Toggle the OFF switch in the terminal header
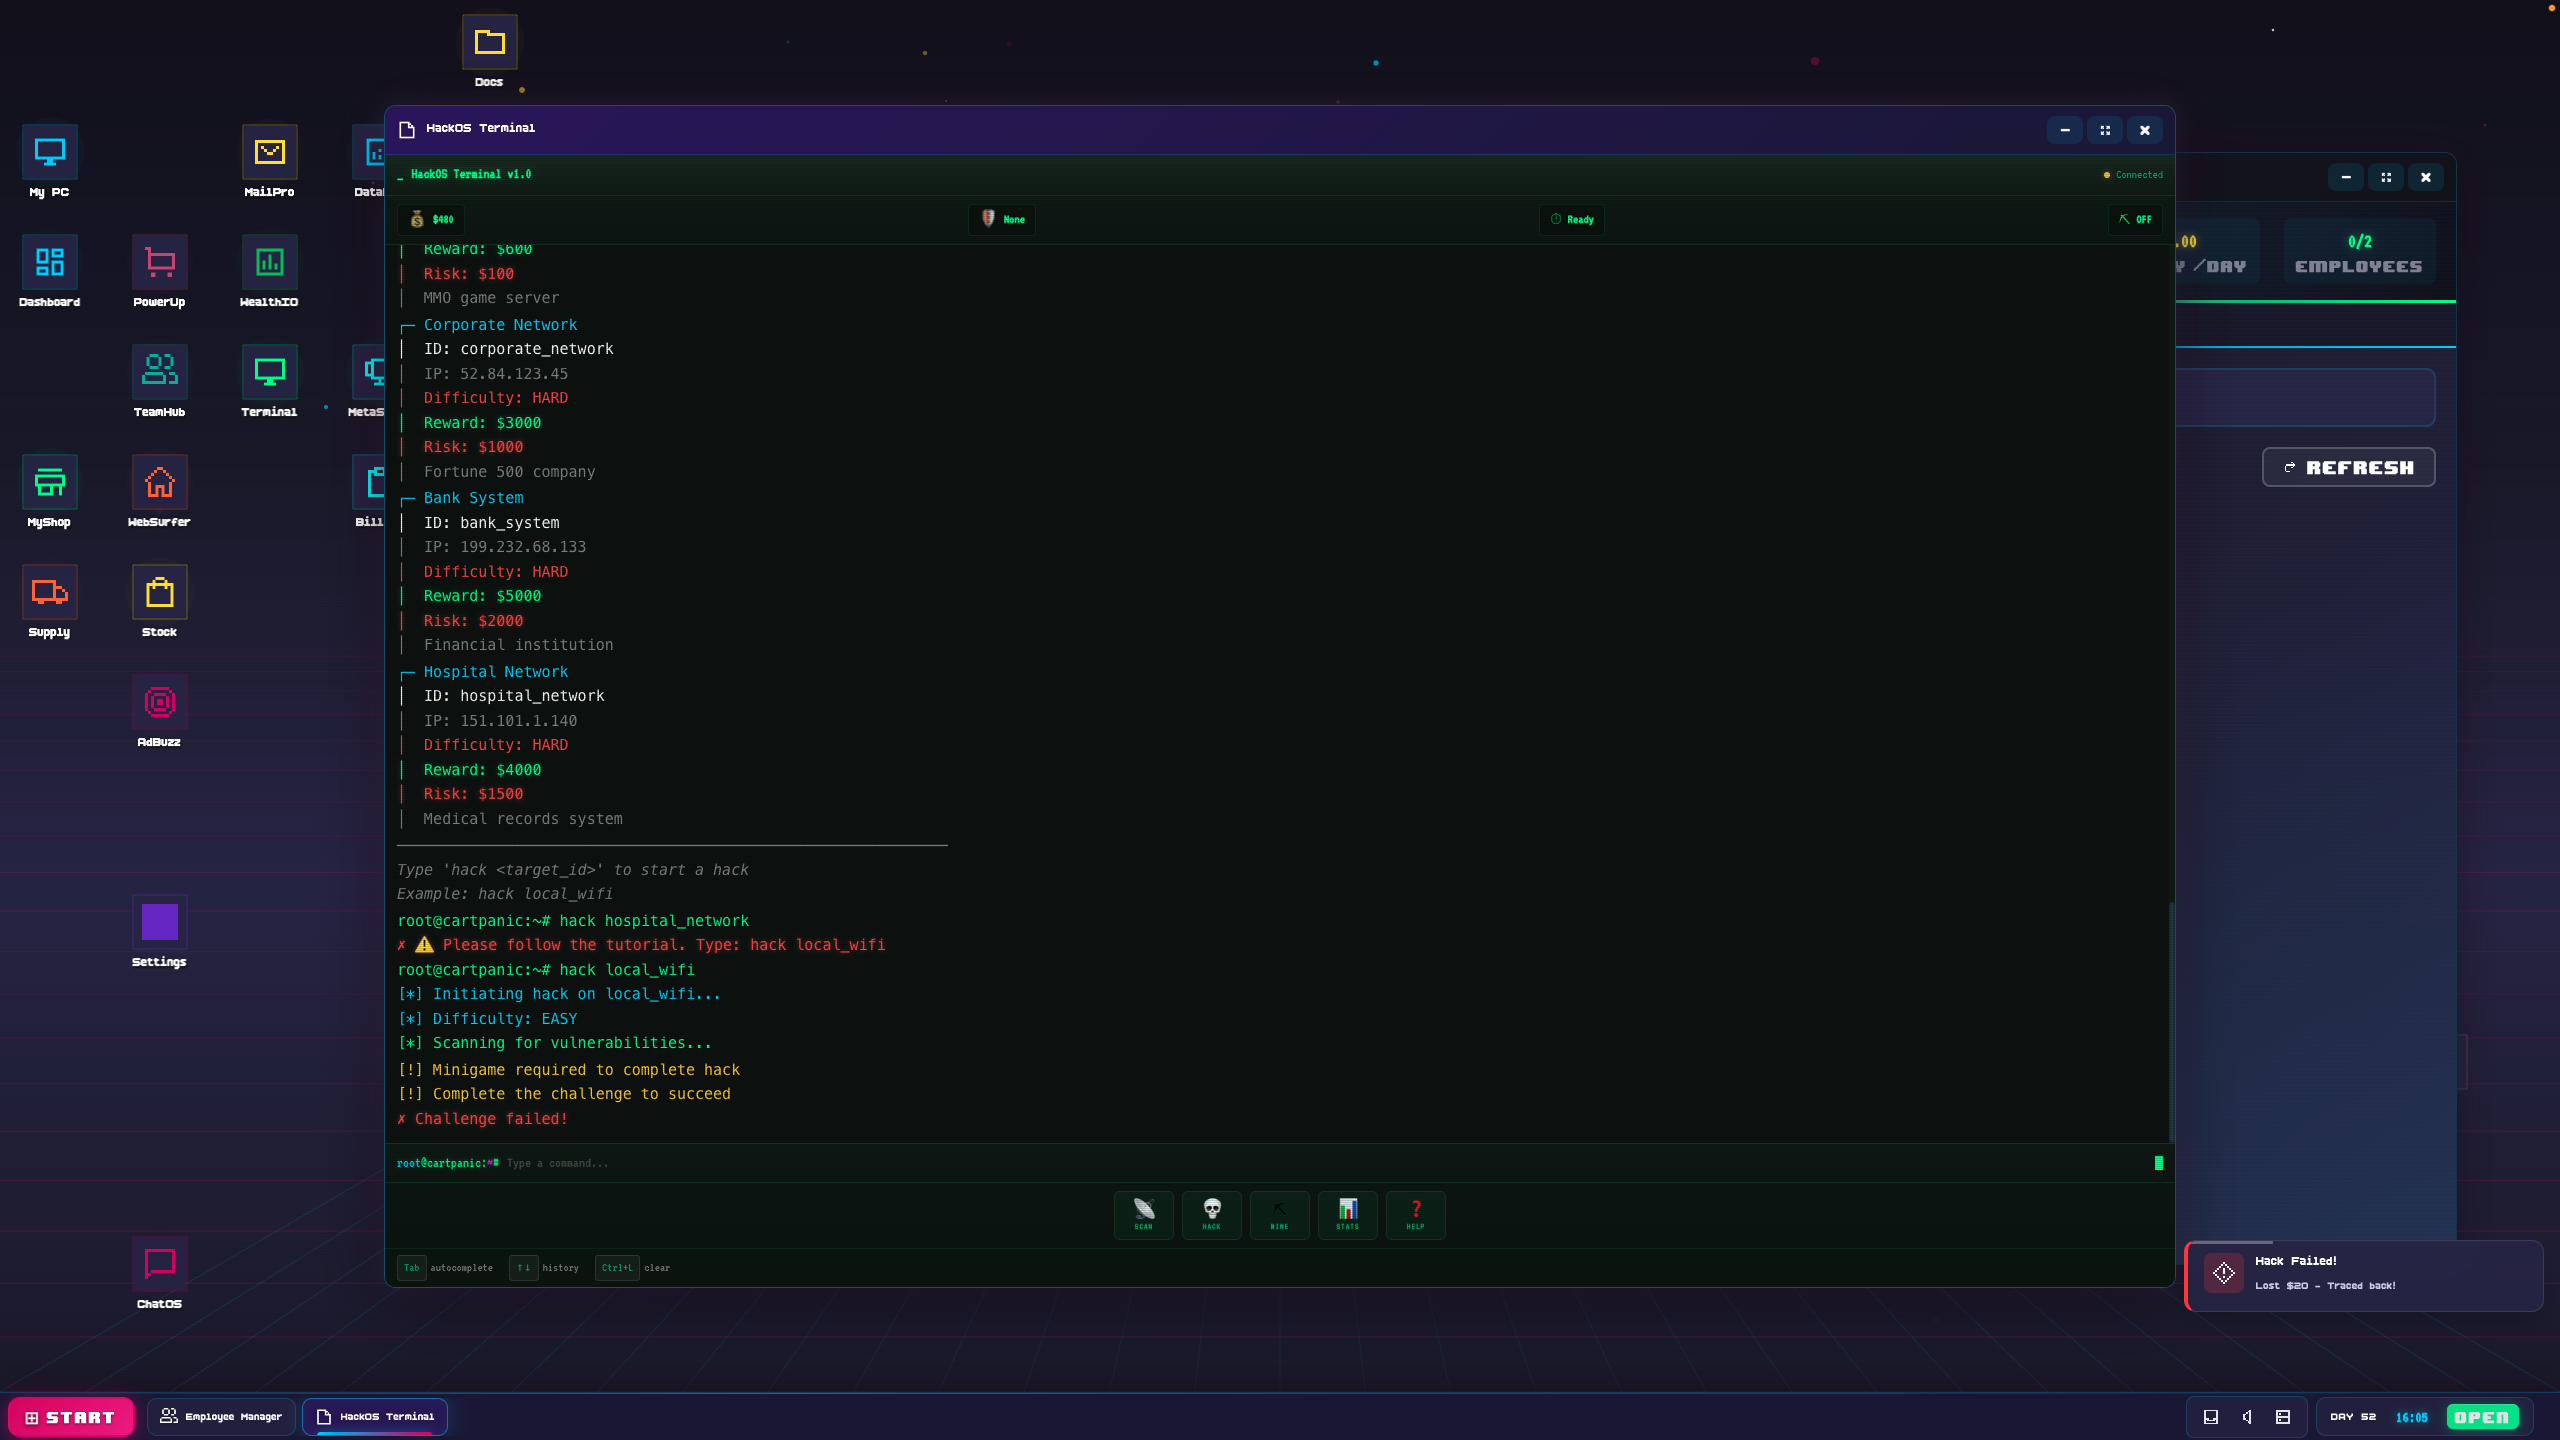 (2134, 219)
